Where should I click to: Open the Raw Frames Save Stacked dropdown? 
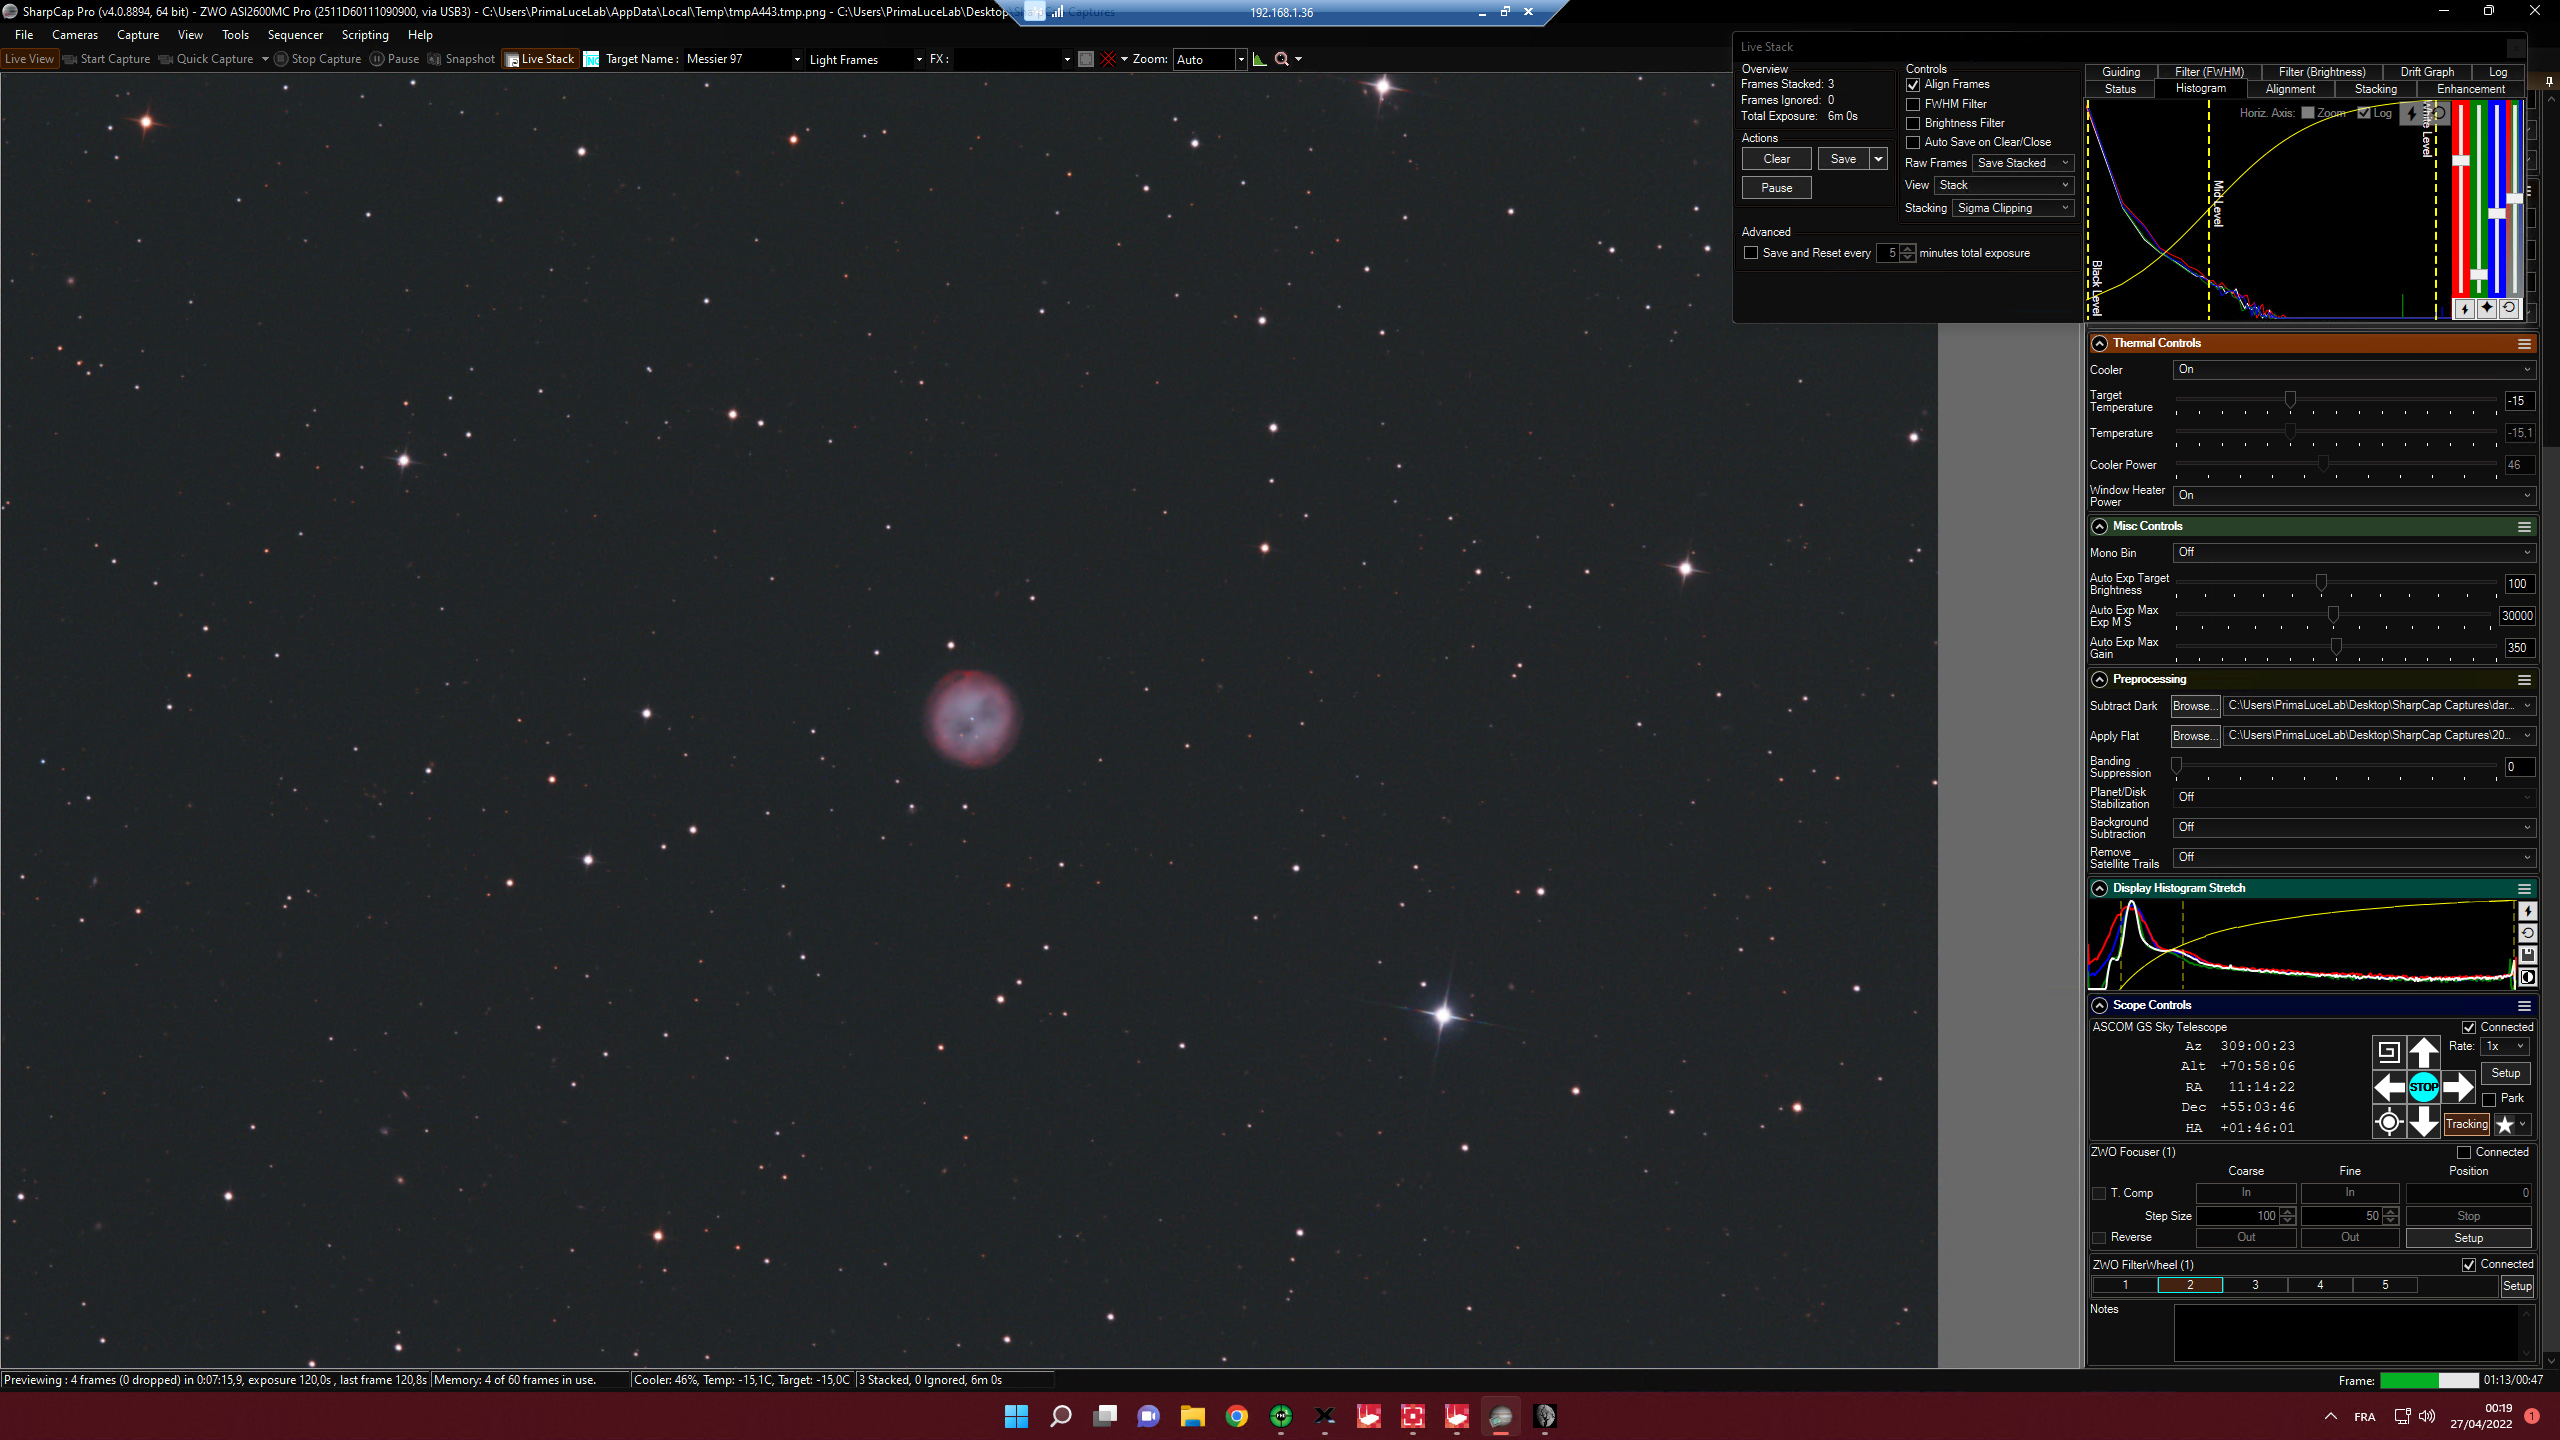coord(2023,163)
